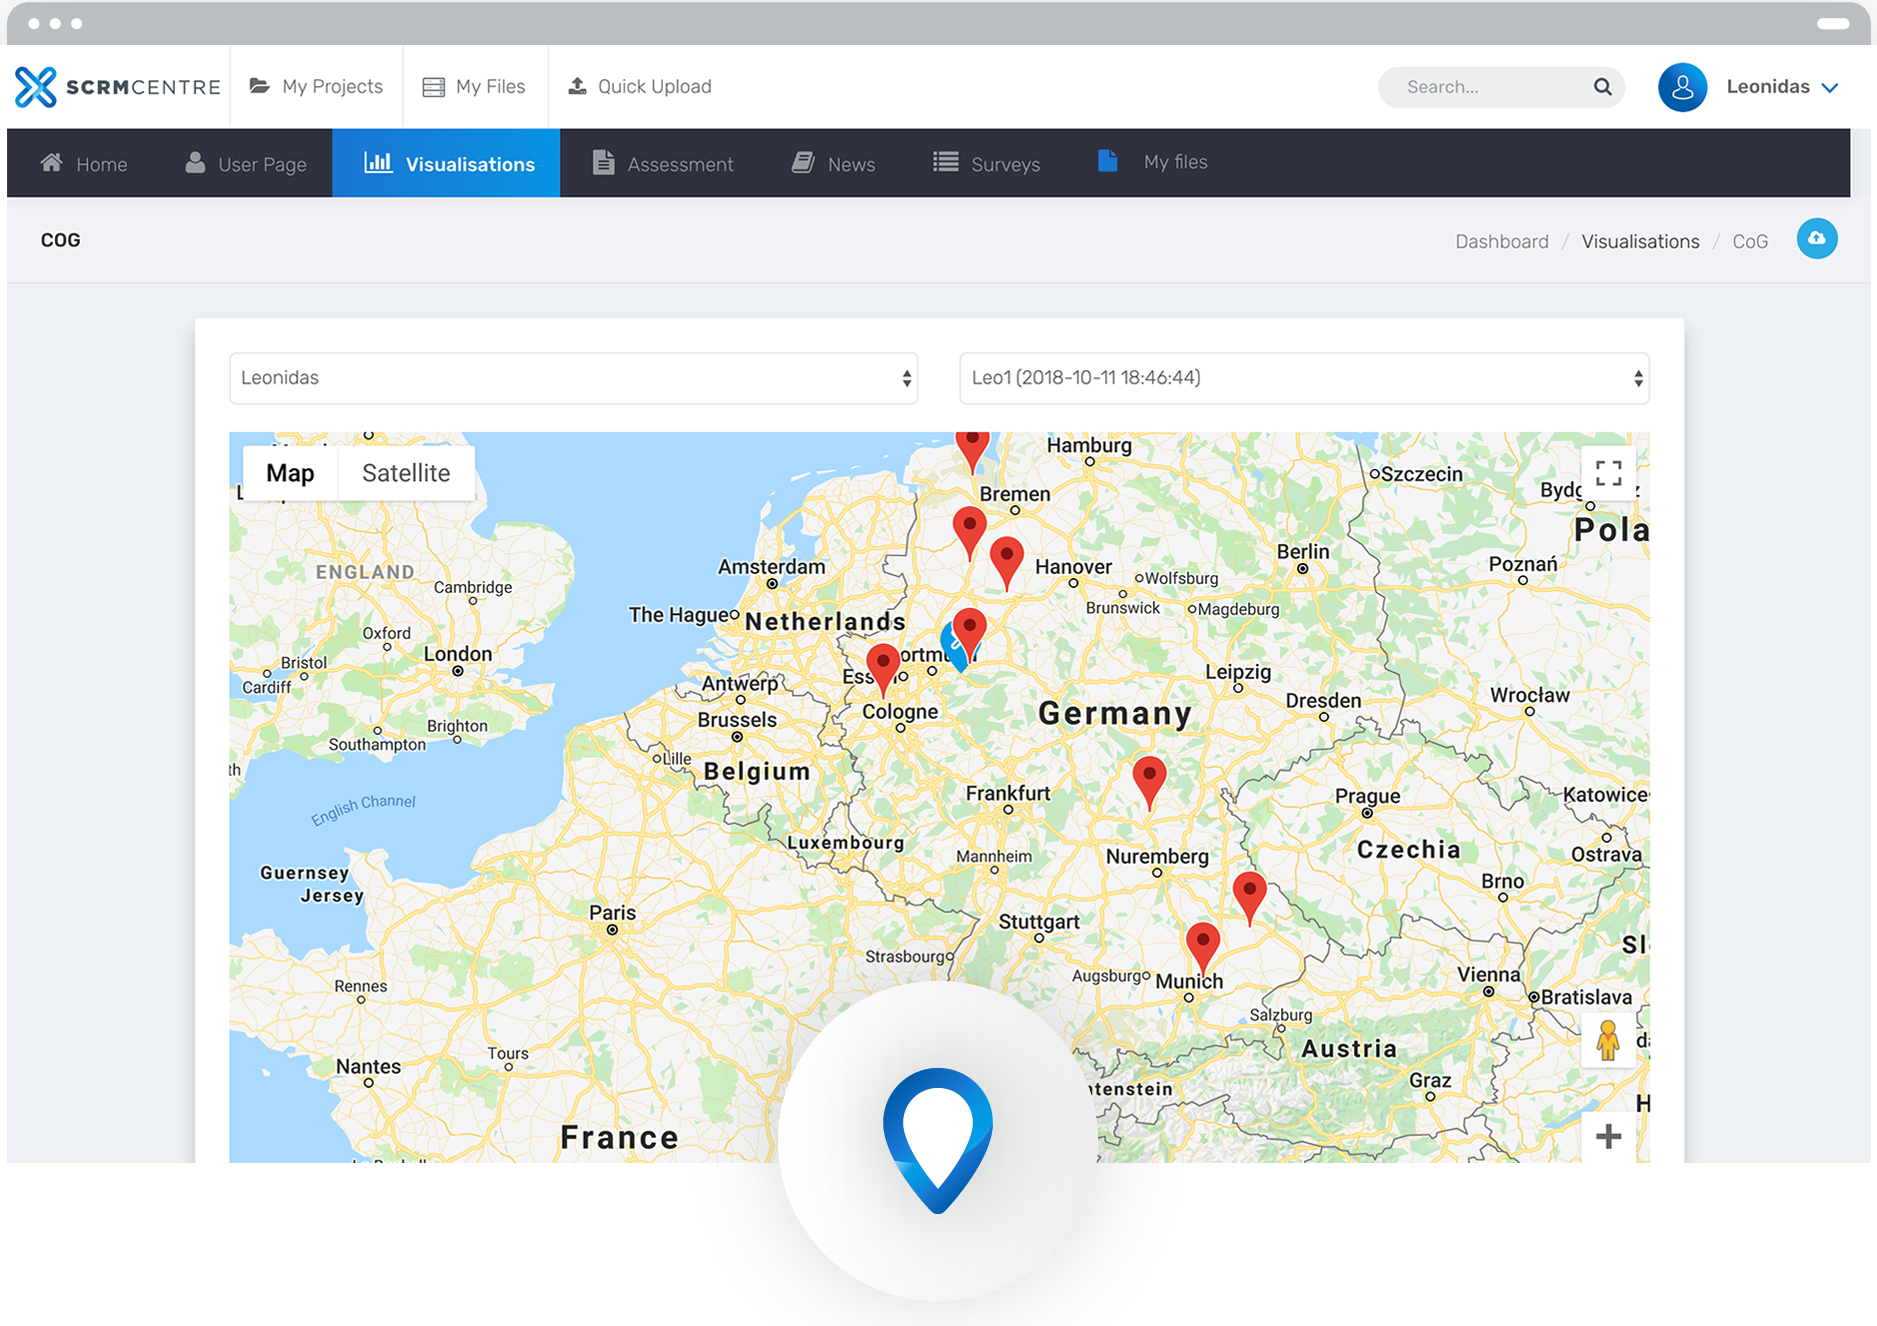Open the Leonidas user selection dropdown

click(x=573, y=378)
